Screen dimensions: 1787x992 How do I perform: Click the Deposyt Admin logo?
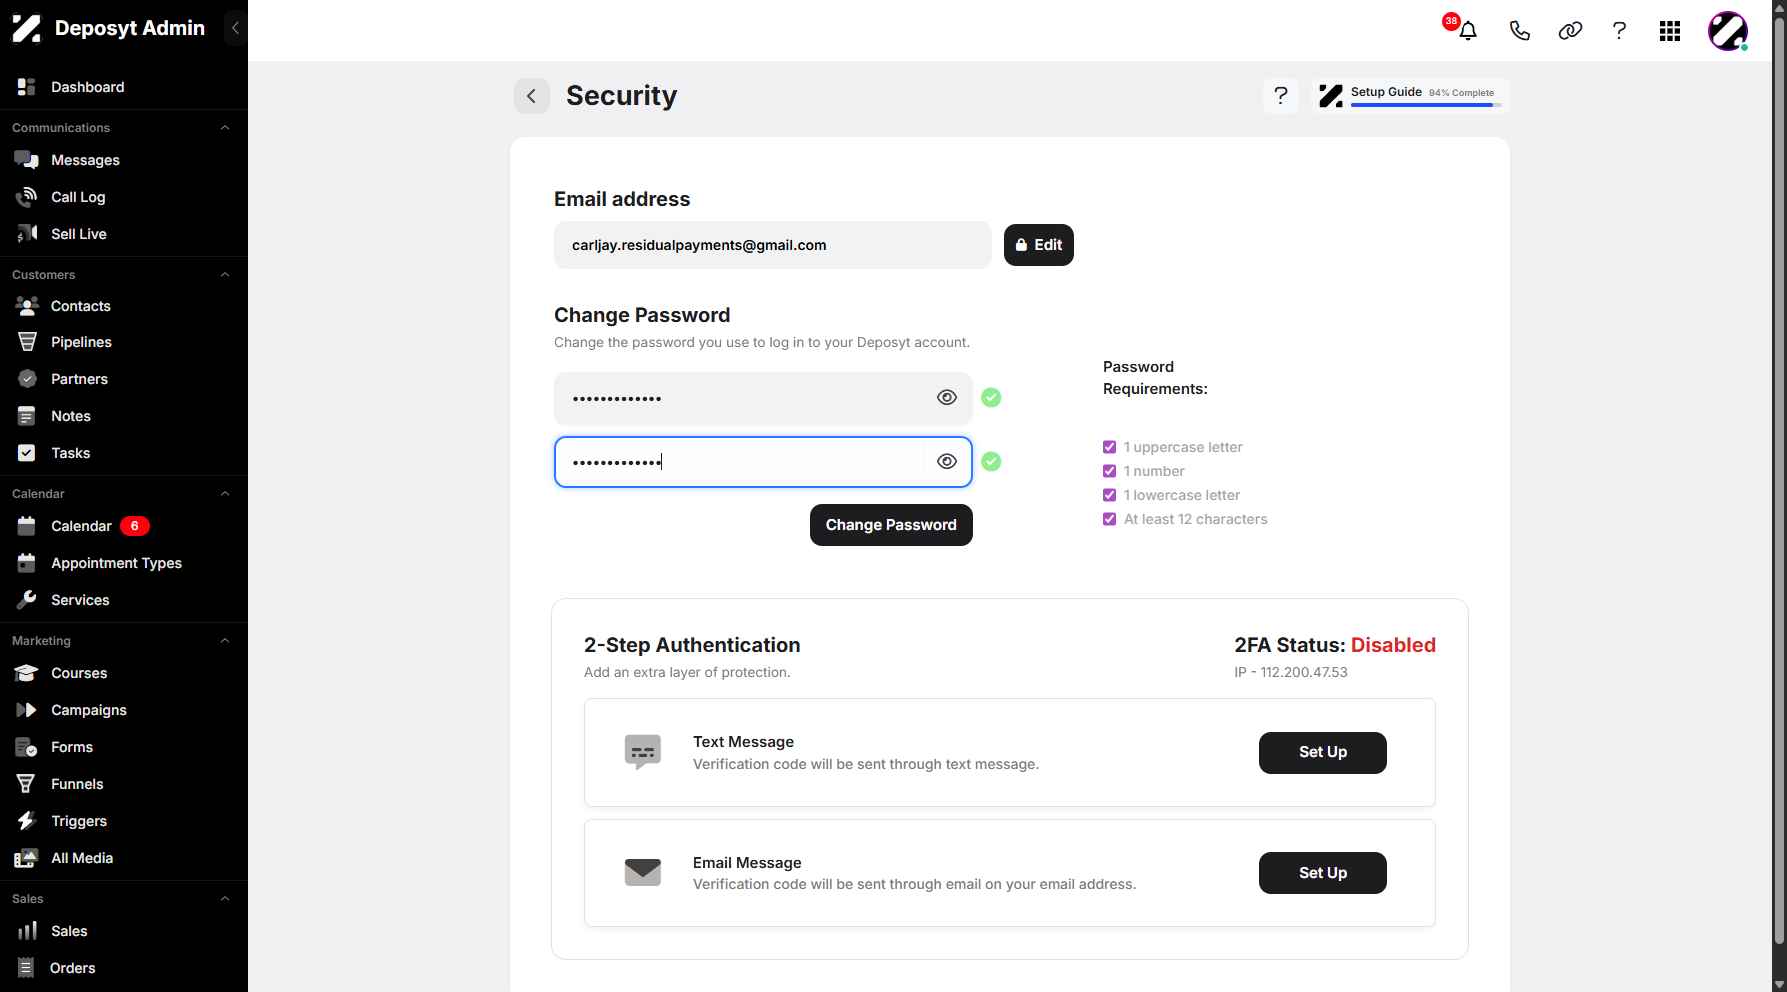click(27, 28)
